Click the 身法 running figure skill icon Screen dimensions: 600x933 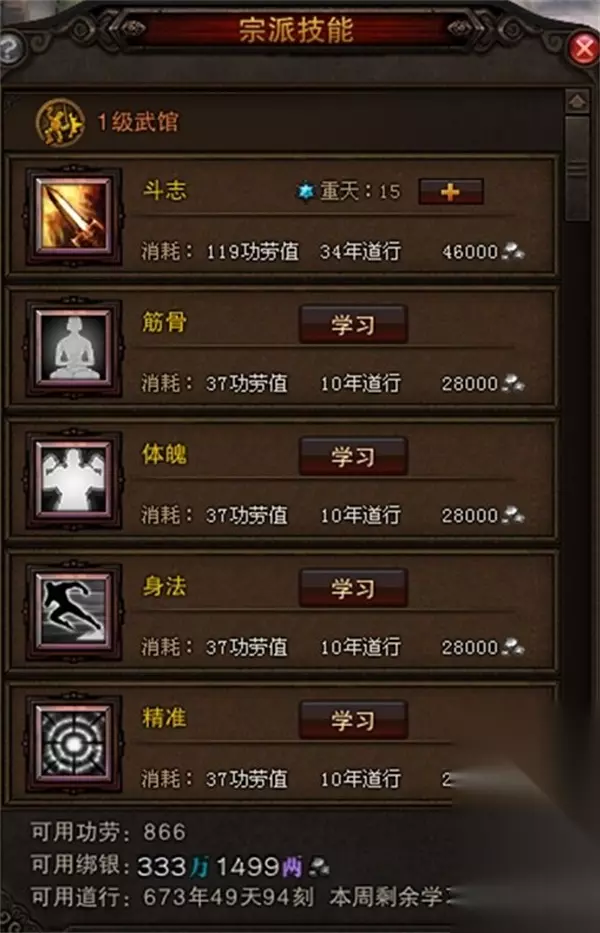pos(74,612)
